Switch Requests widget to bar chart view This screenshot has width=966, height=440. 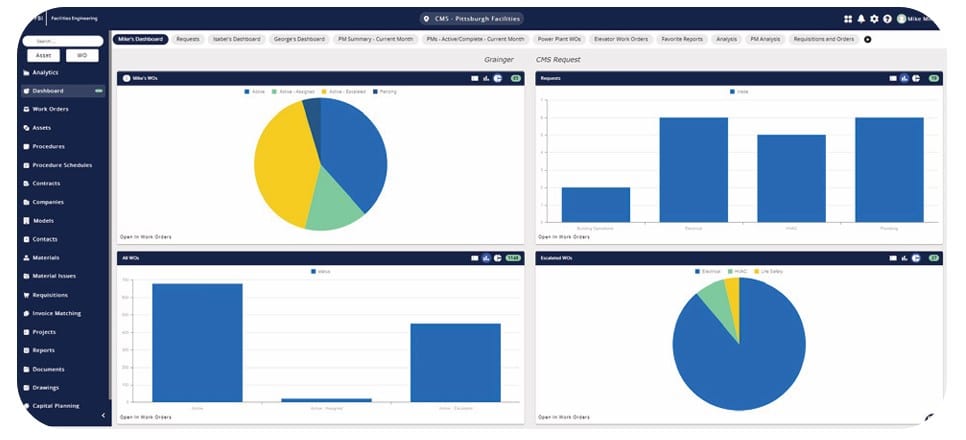[x=904, y=77]
